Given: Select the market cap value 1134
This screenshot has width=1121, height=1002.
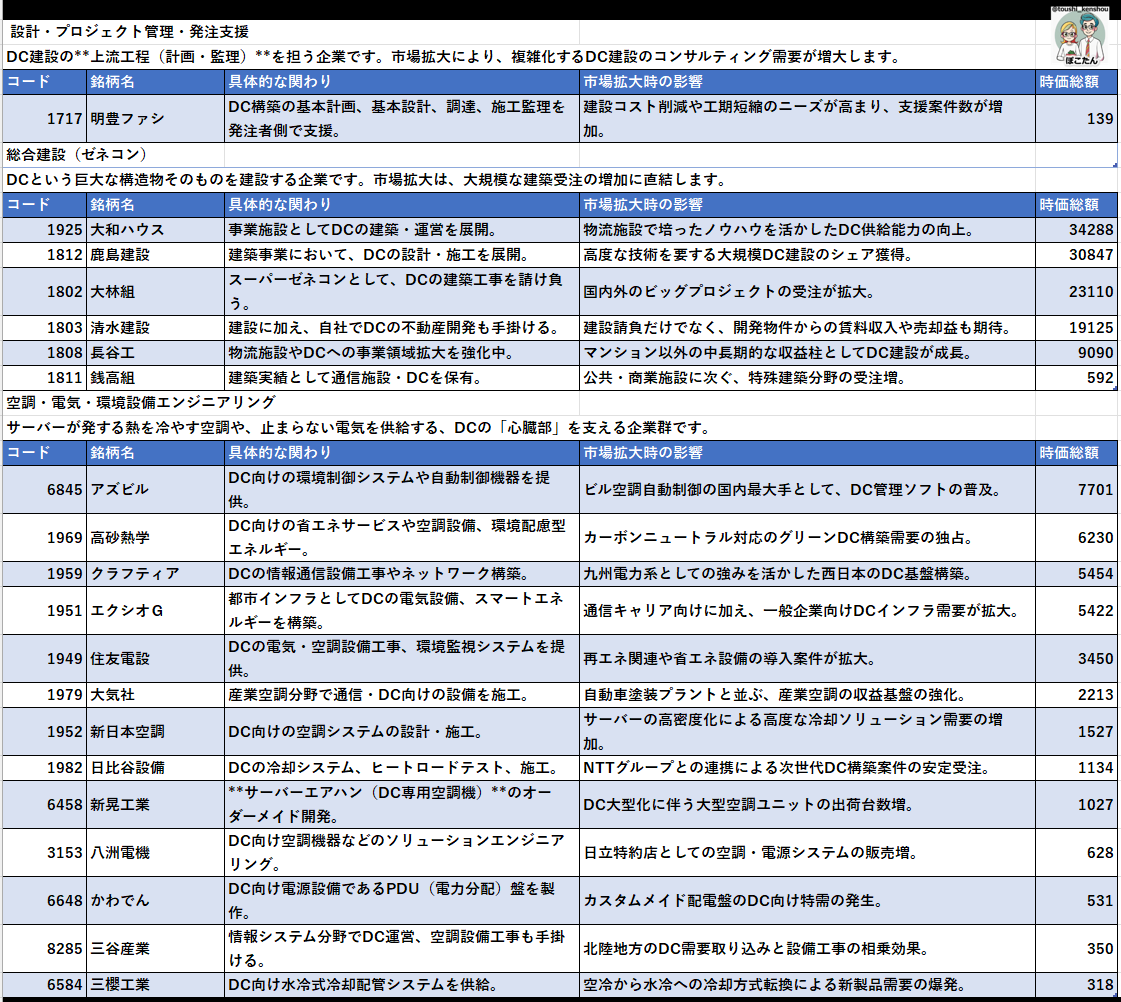Looking at the screenshot, I should tap(1076, 768).
